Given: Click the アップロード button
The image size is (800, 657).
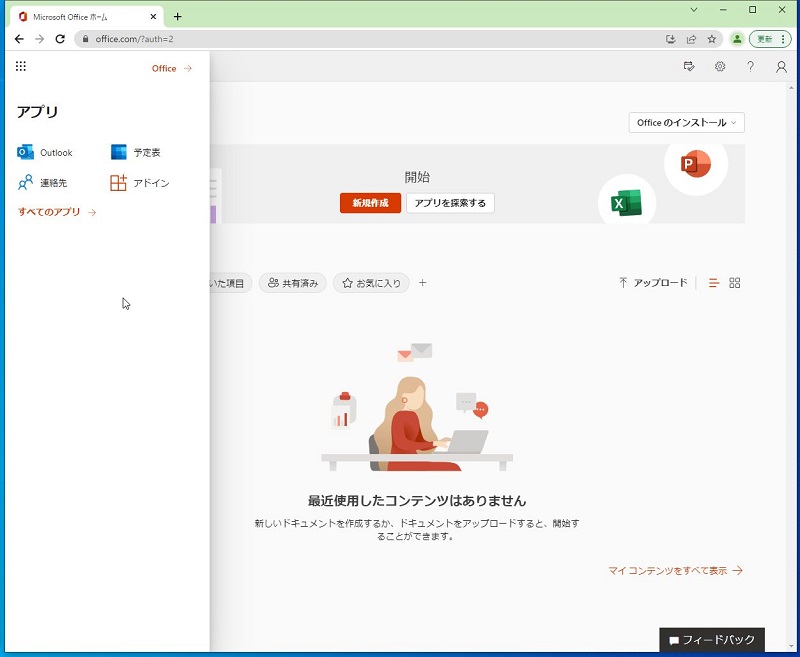Looking at the screenshot, I should pyautogui.click(x=653, y=283).
